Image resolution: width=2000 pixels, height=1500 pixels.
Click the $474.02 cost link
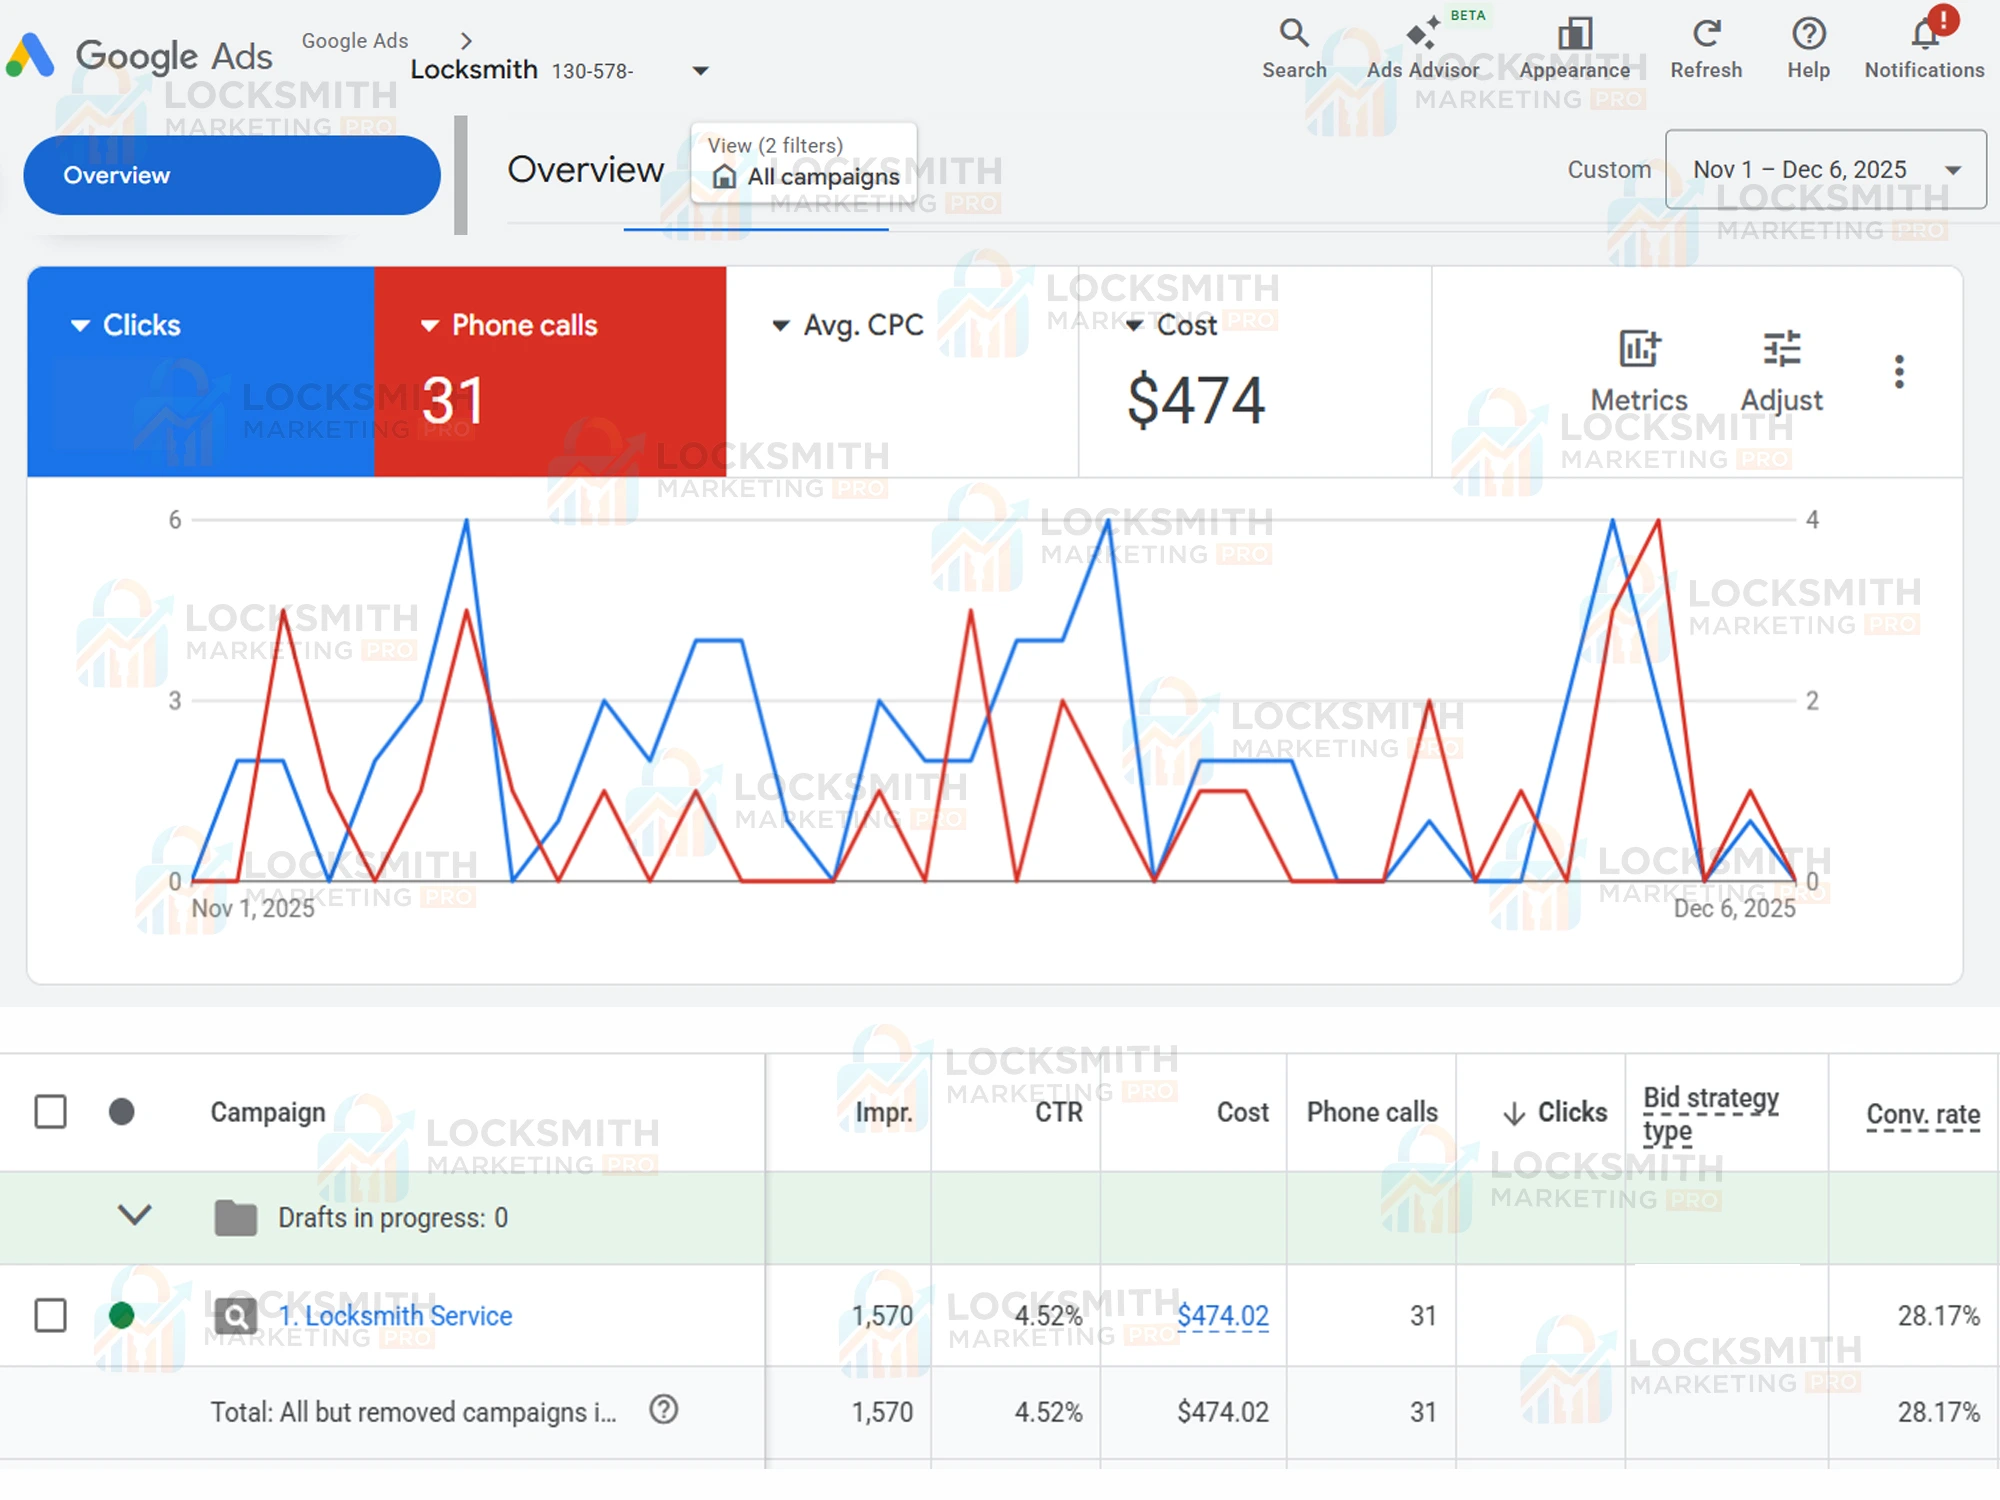click(x=1224, y=1316)
